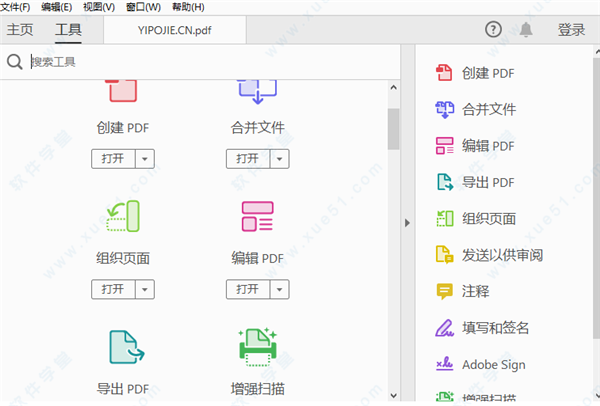The image size is (600, 406).
Task: Select 导出 PDF icon in right sidebar
Action: [x=445, y=182]
